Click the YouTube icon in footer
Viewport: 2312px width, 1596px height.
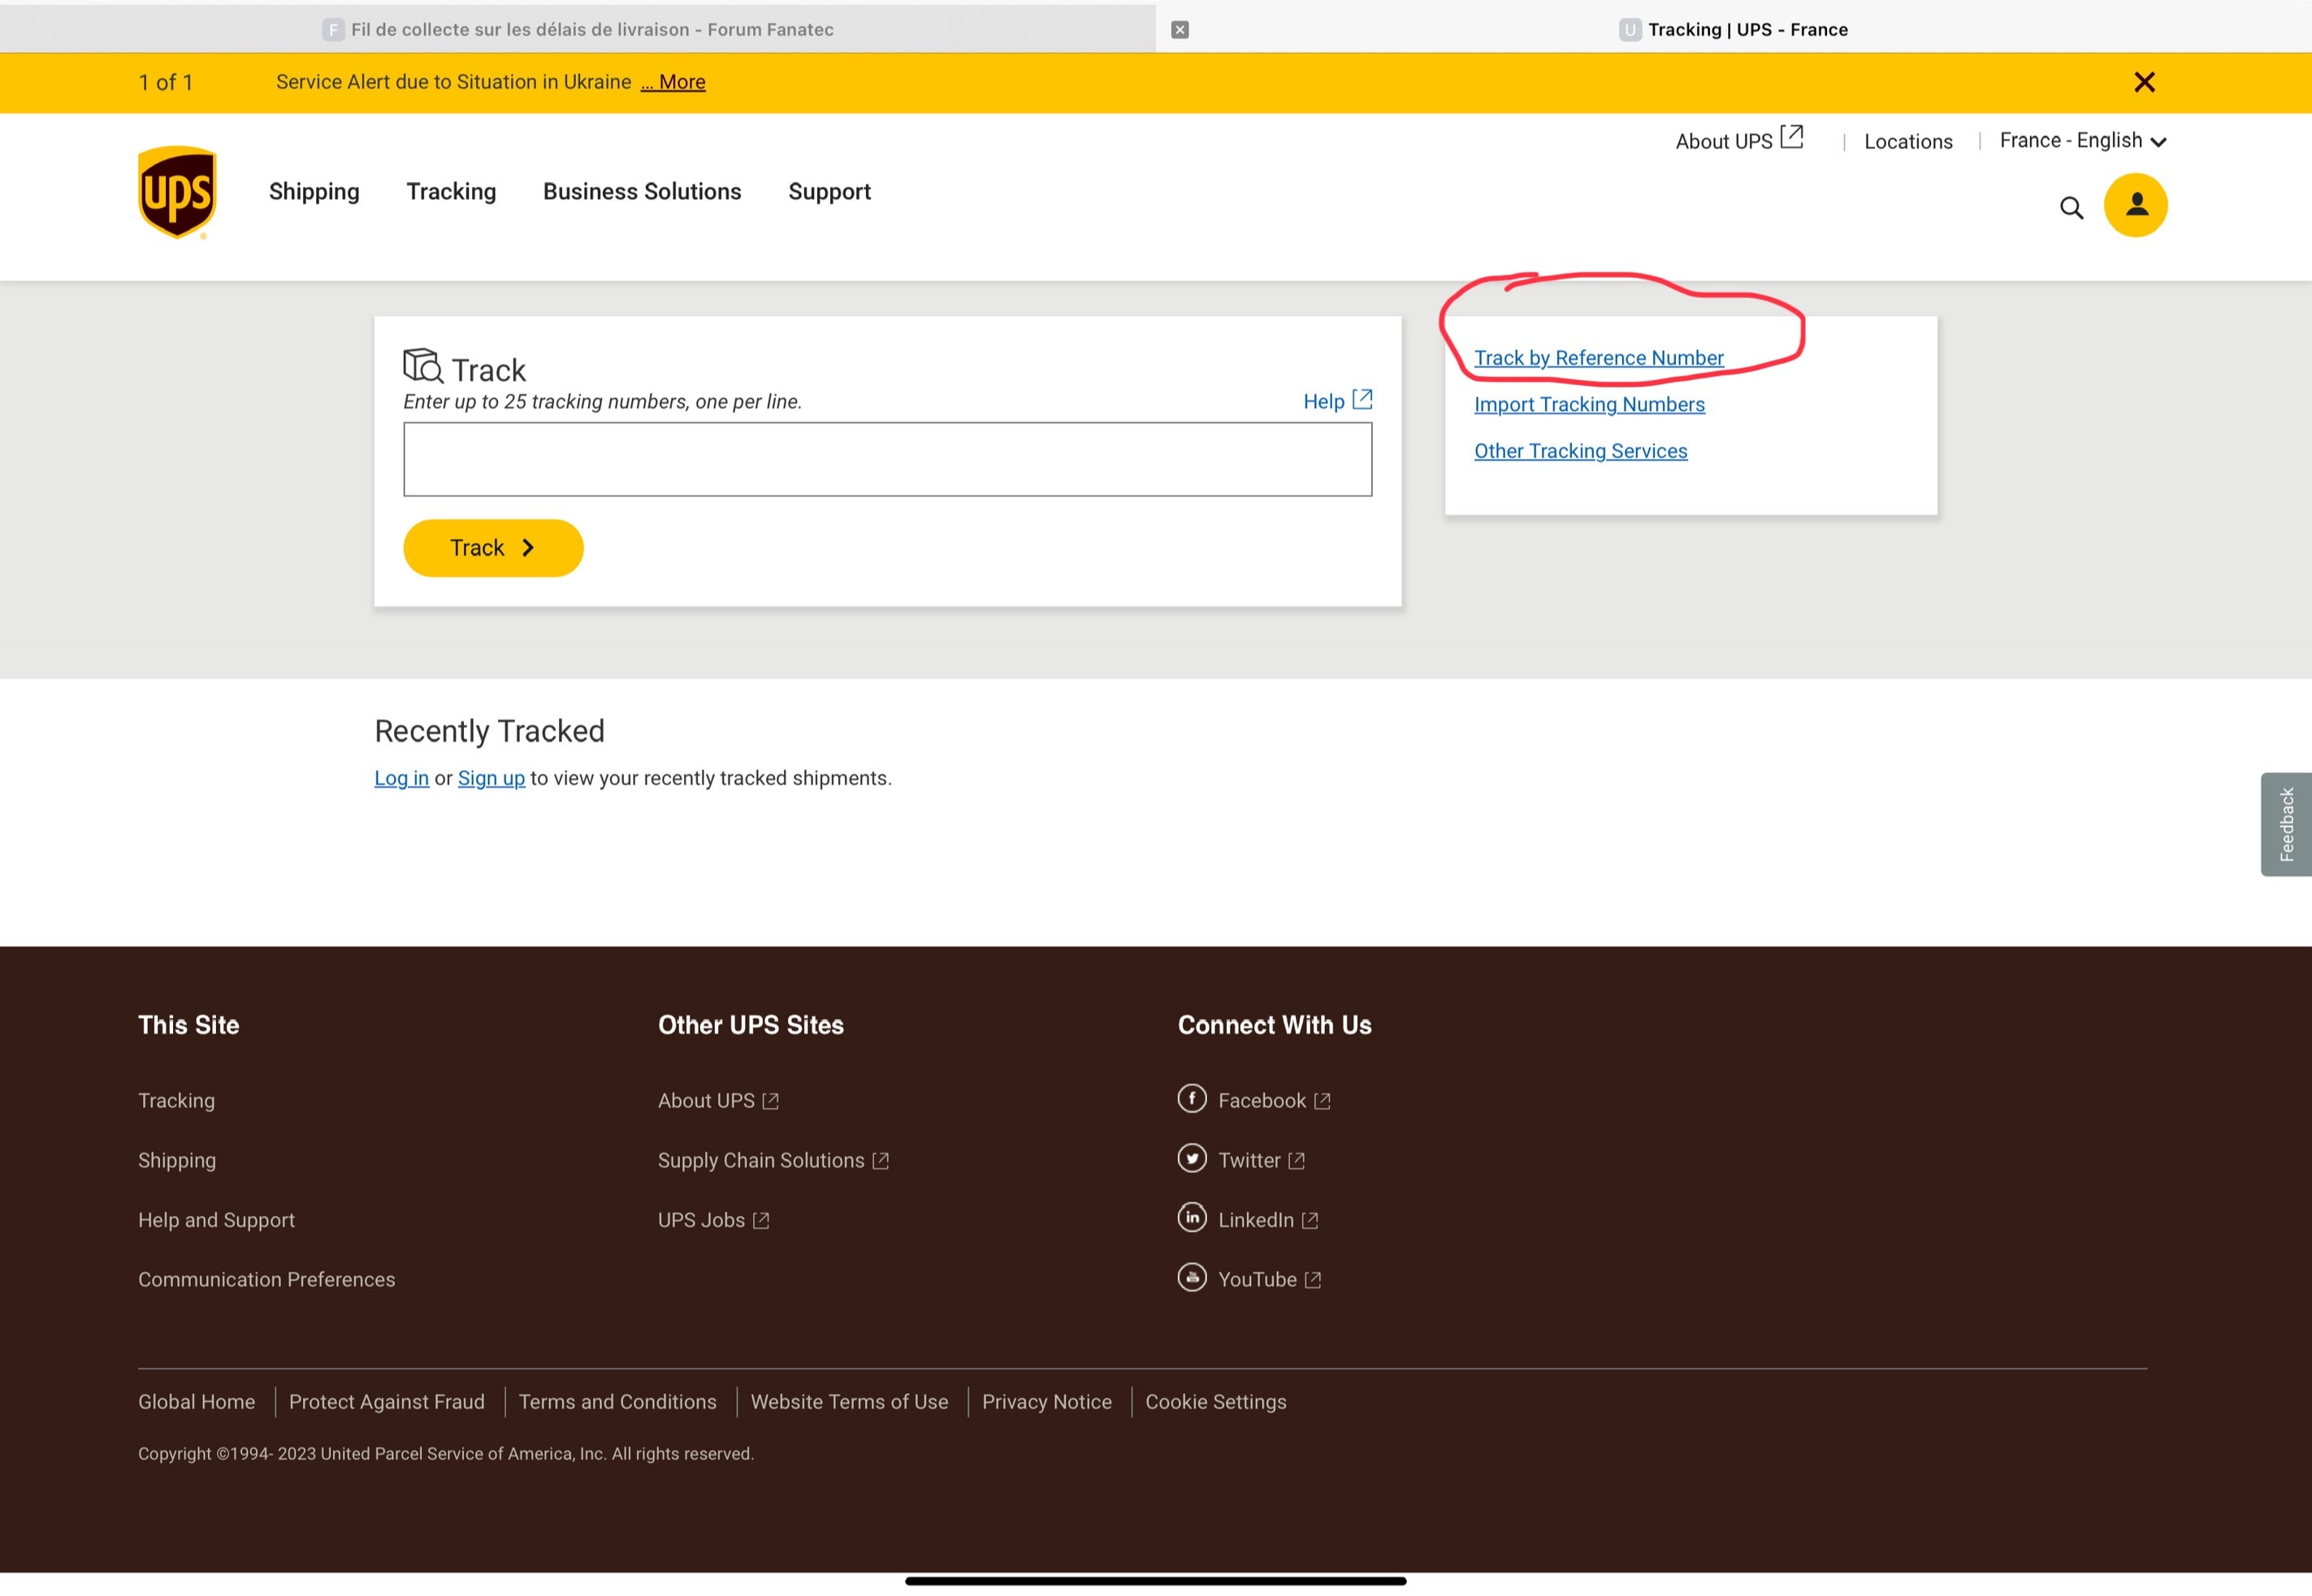pyautogui.click(x=1191, y=1277)
